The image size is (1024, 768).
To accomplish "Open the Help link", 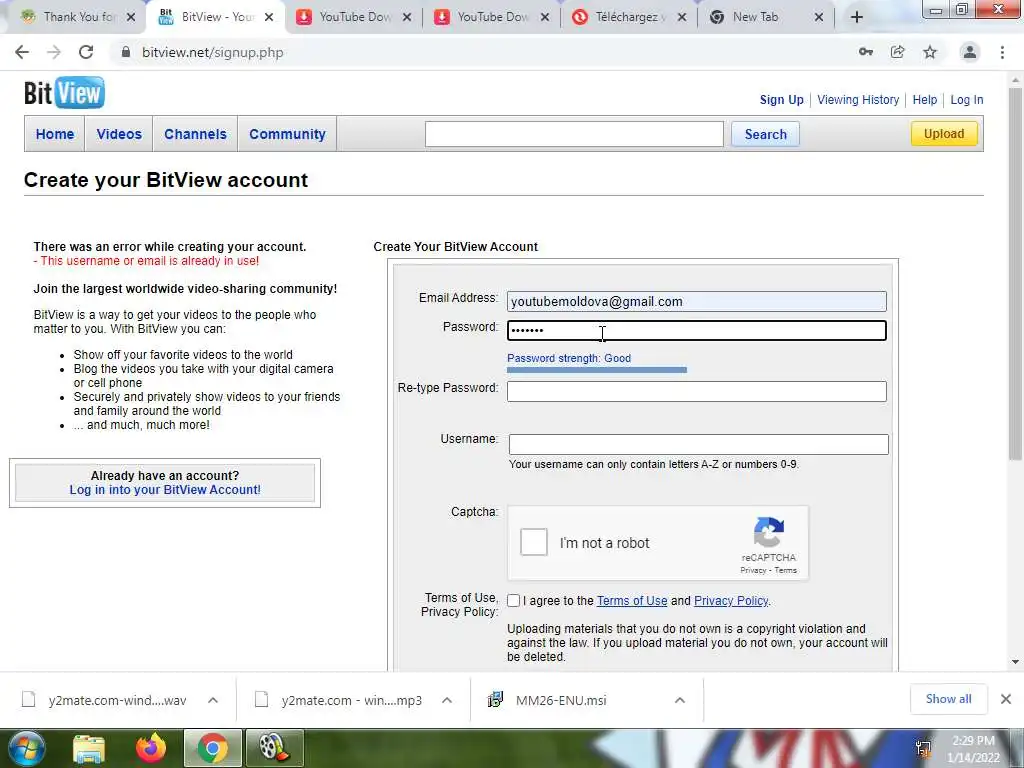I will tap(925, 100).
